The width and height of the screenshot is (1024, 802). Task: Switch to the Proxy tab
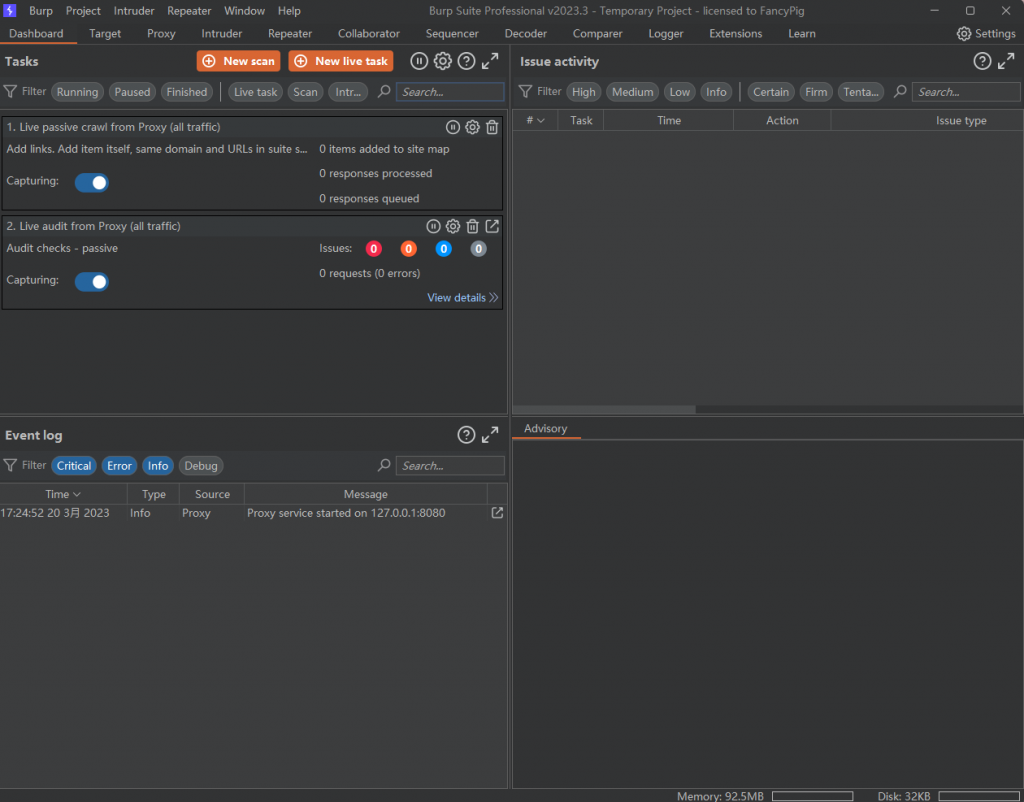(x=161, y=33)
